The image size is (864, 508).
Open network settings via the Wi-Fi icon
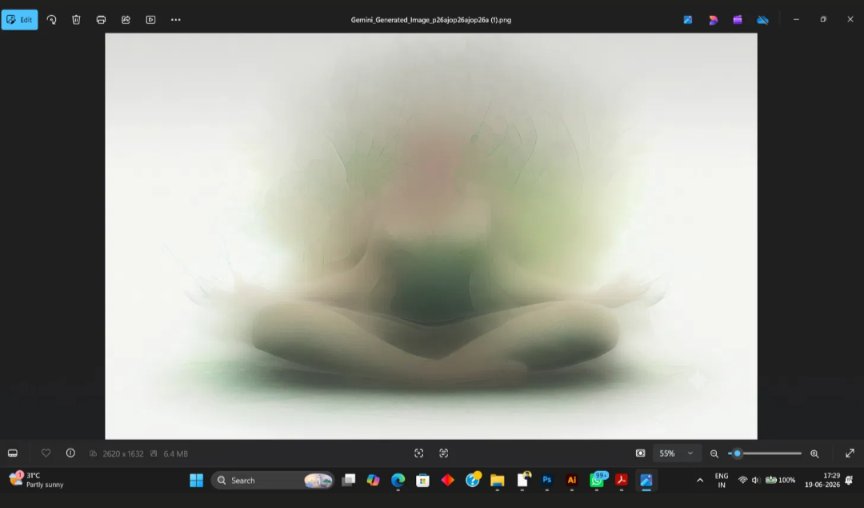pyautogui.click(x=743, y=480)
